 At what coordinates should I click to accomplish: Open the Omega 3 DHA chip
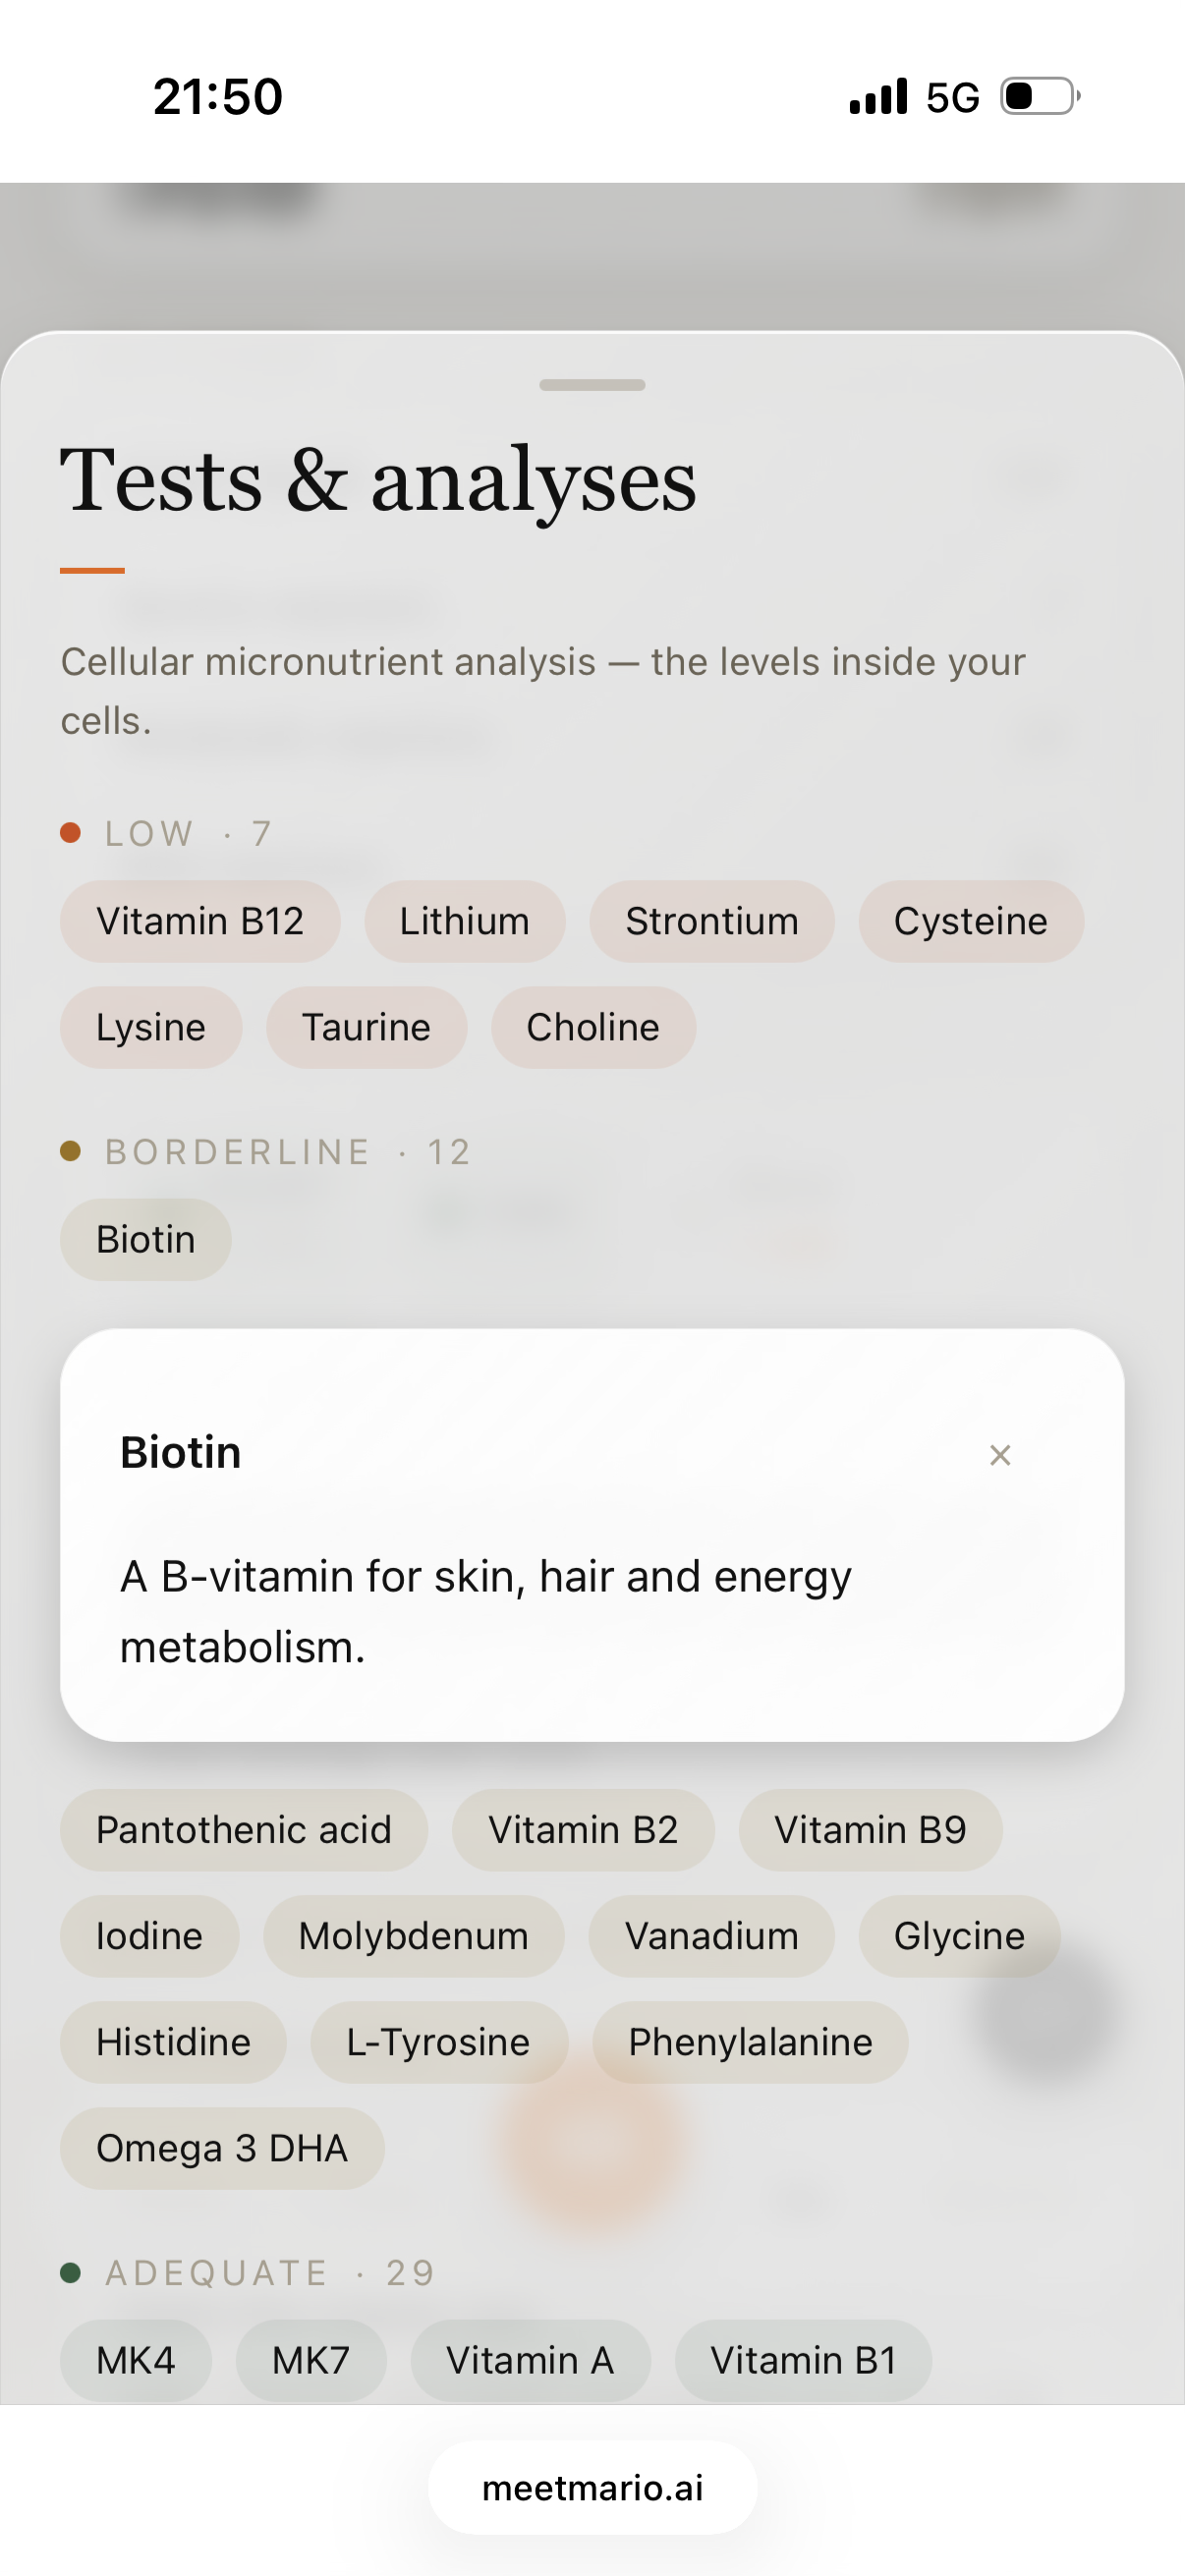pos(222,2148)
